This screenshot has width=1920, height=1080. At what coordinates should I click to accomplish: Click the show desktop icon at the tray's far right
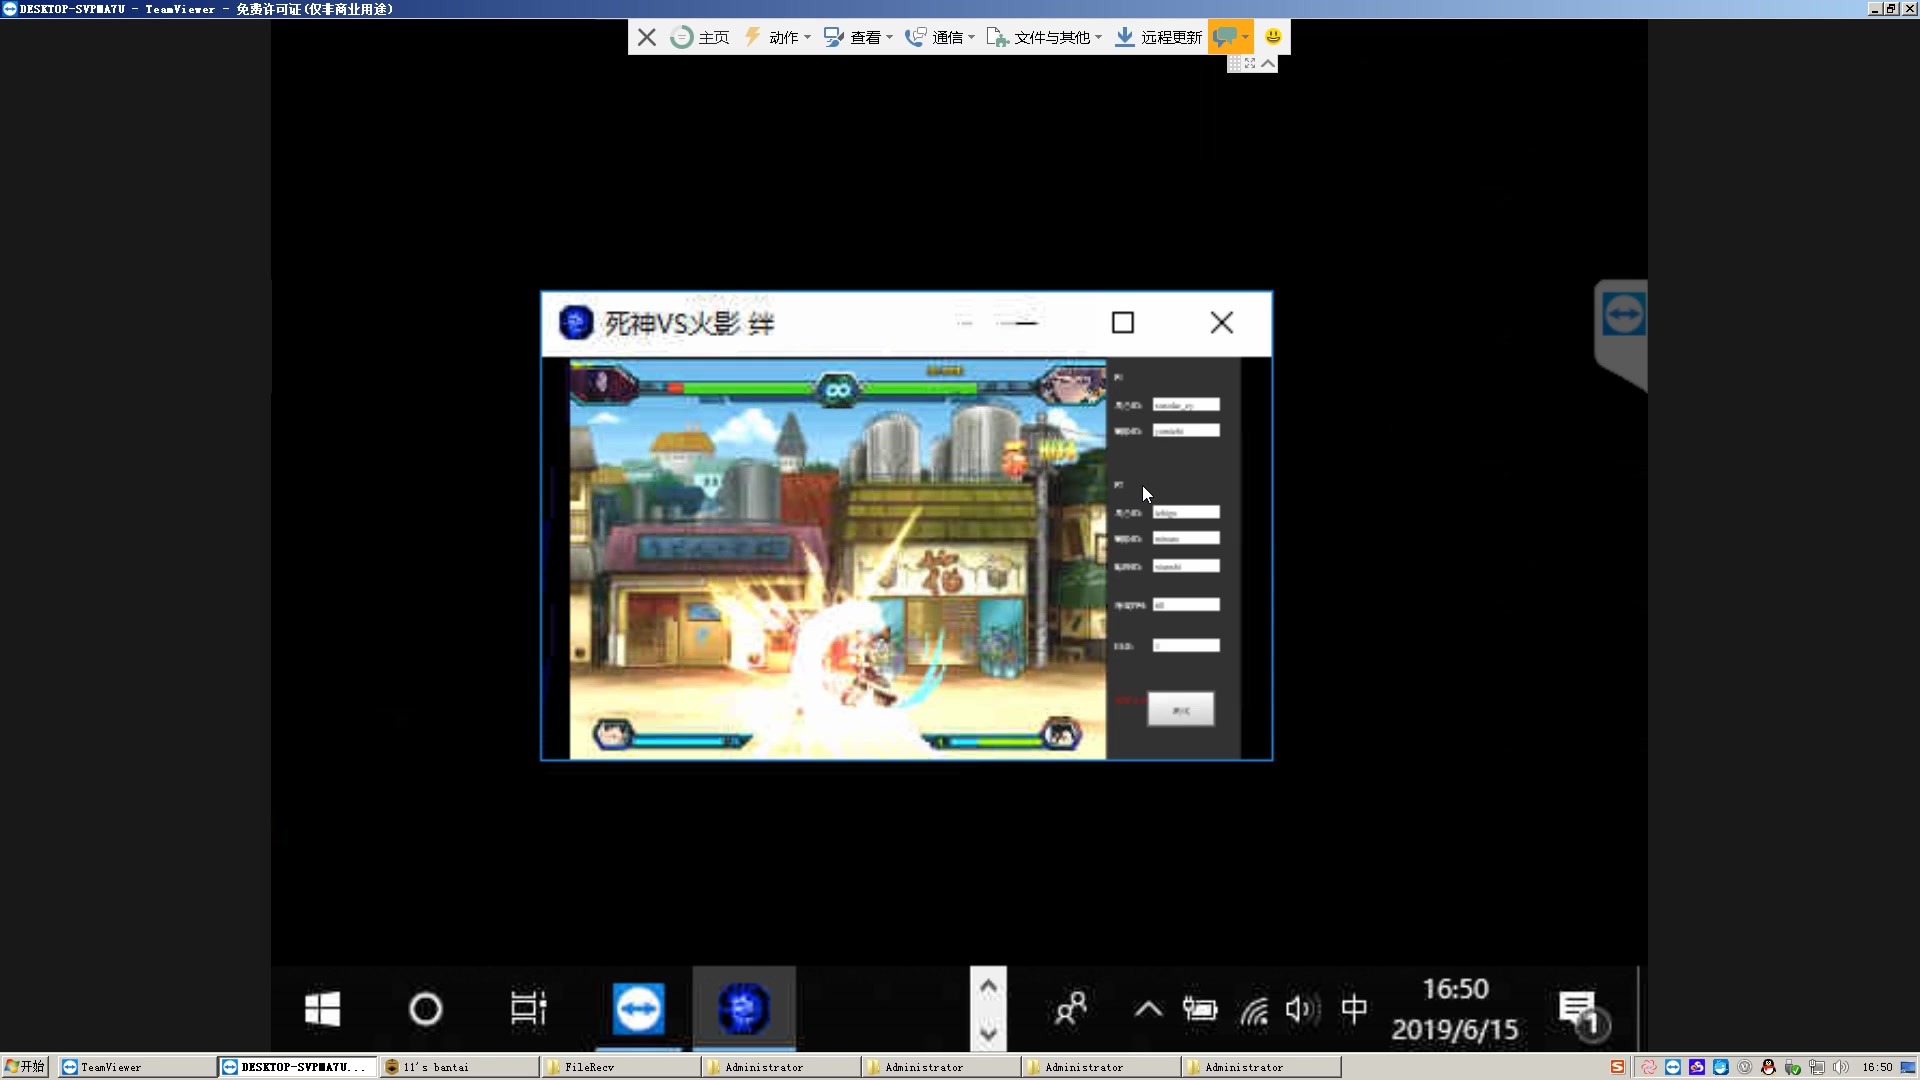pyautogui.click(x=1908, y=1067)
